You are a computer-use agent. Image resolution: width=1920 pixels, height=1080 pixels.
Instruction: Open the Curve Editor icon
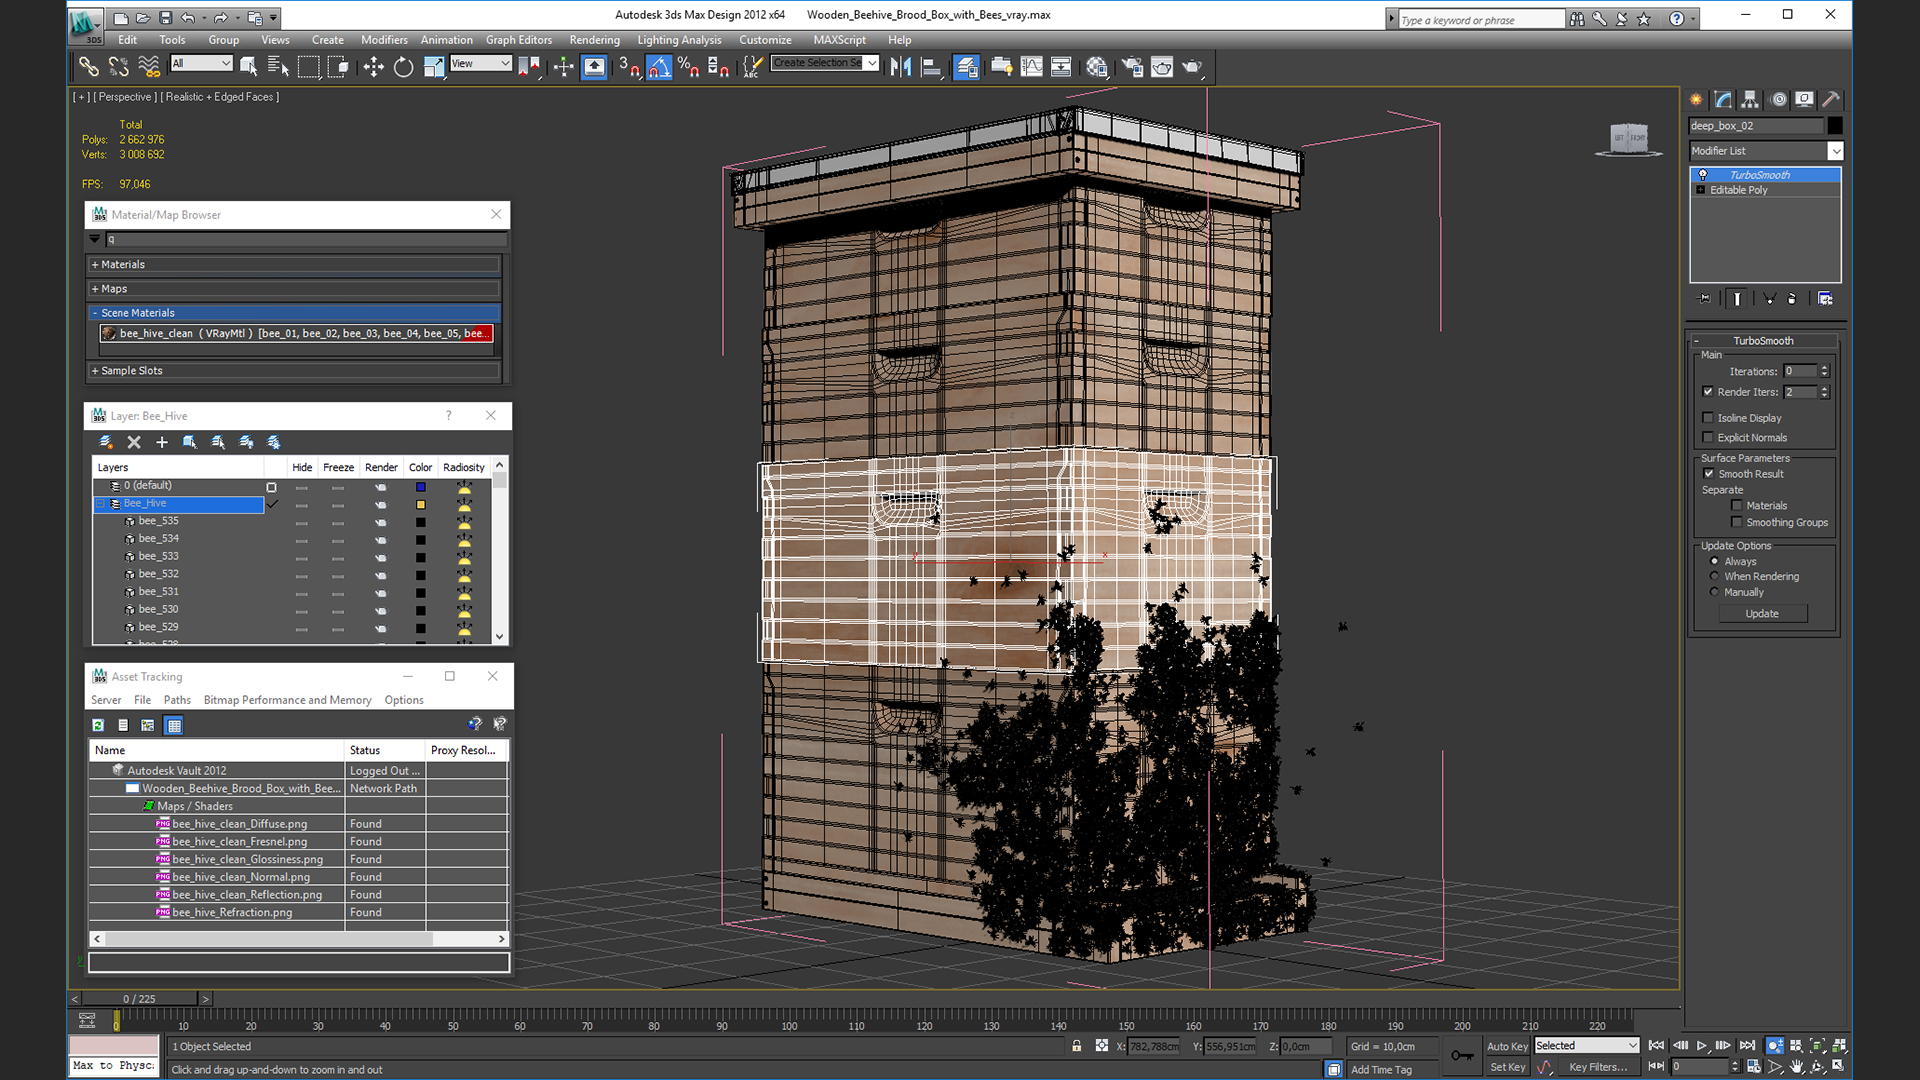1031,67
